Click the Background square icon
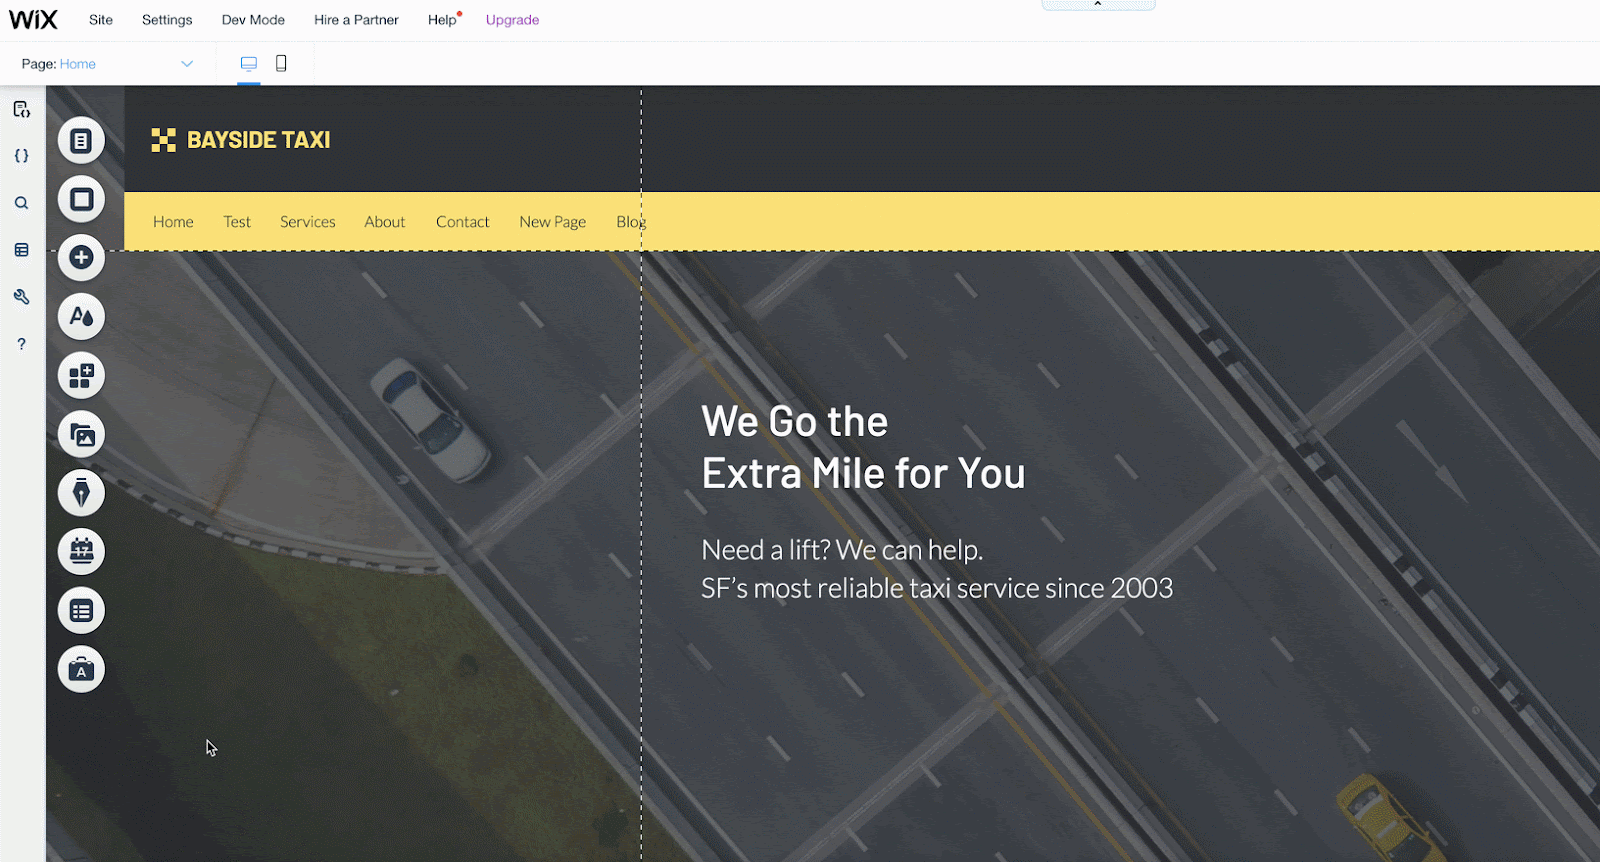This screenshot has width=1600, height=862. tap(81, 199)
